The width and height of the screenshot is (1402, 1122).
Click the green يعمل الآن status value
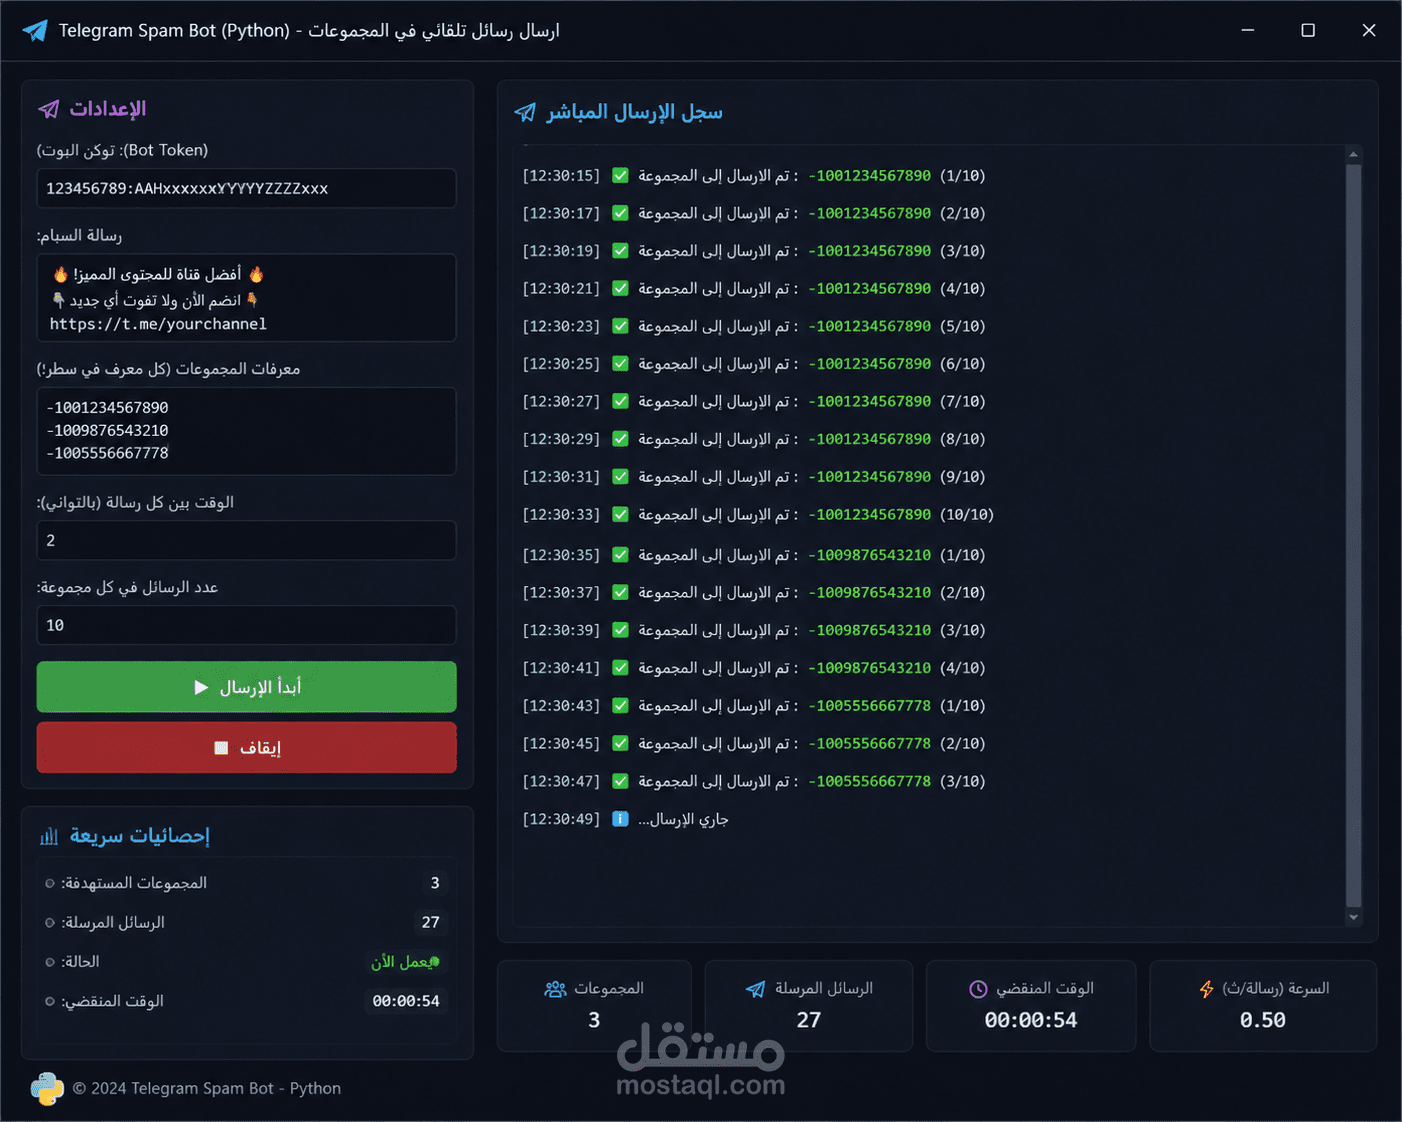click(405, 962)
